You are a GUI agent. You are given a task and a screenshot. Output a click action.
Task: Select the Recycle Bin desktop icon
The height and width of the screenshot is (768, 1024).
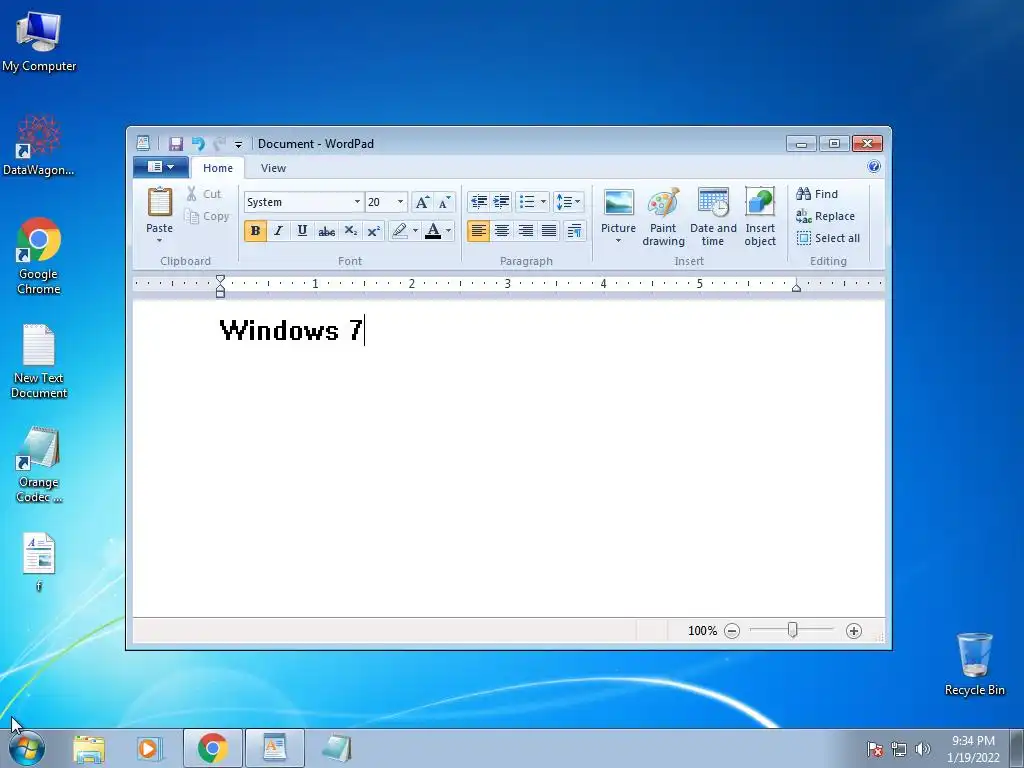coord(974,664)
